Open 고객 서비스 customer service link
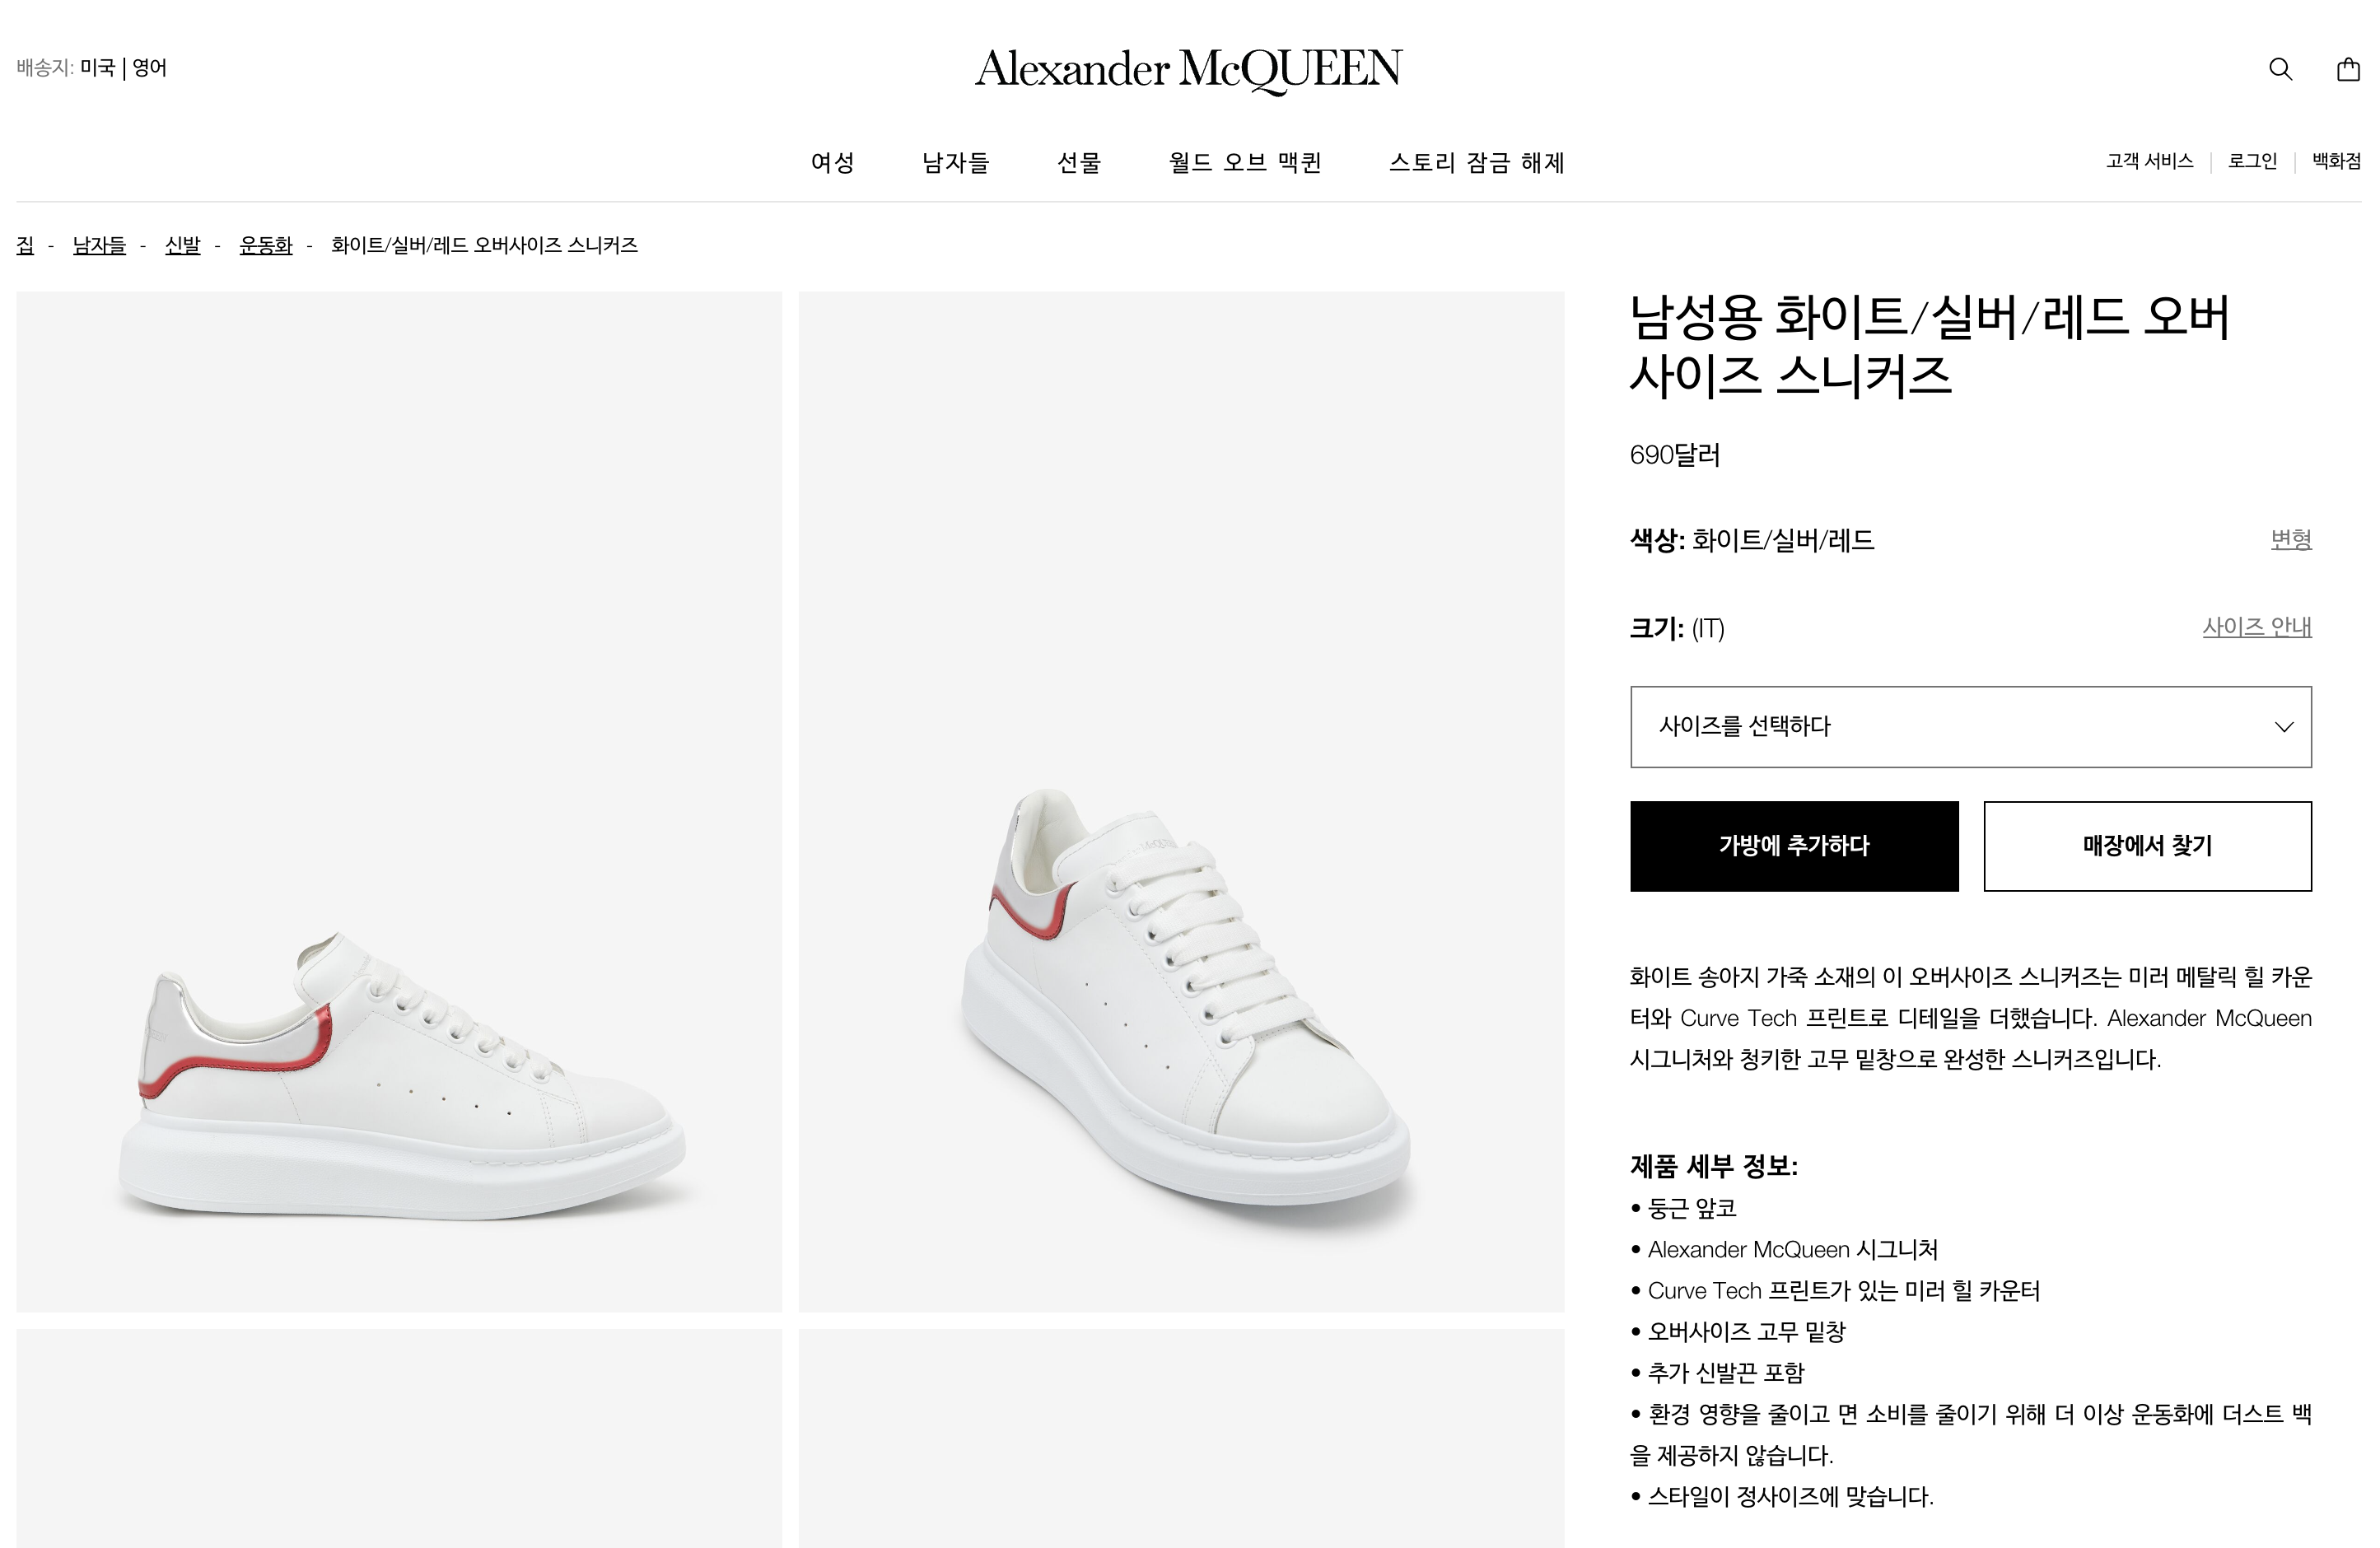2380x1548 pixels. [2149, 161]
